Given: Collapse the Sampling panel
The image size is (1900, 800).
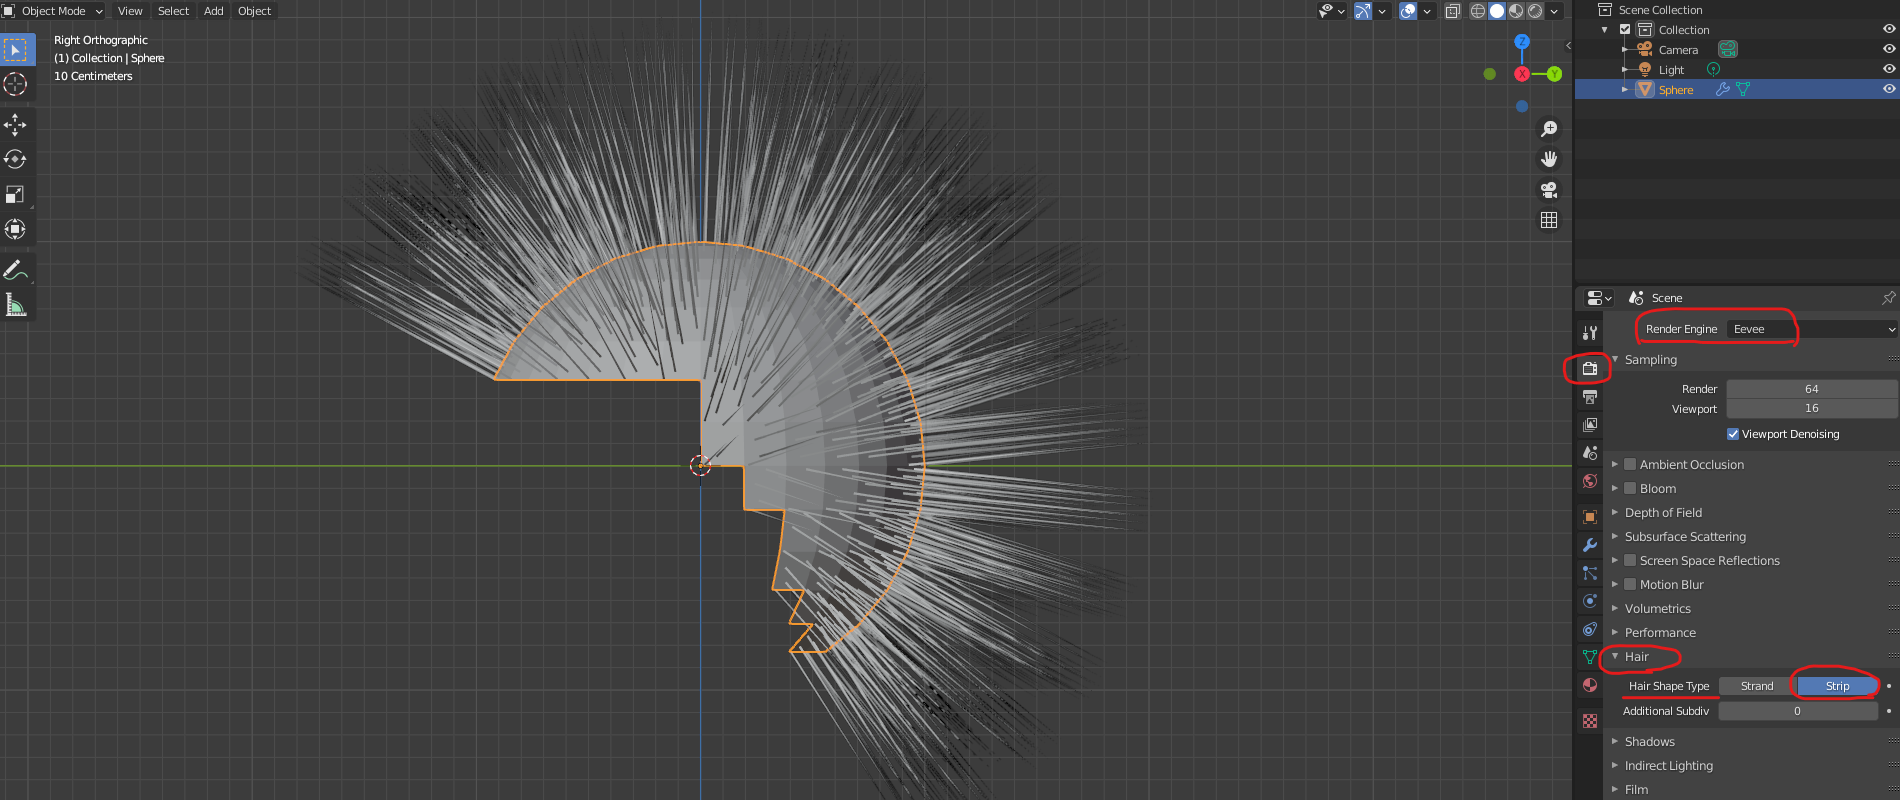Looking at the screenshot, I should 1615,359.
